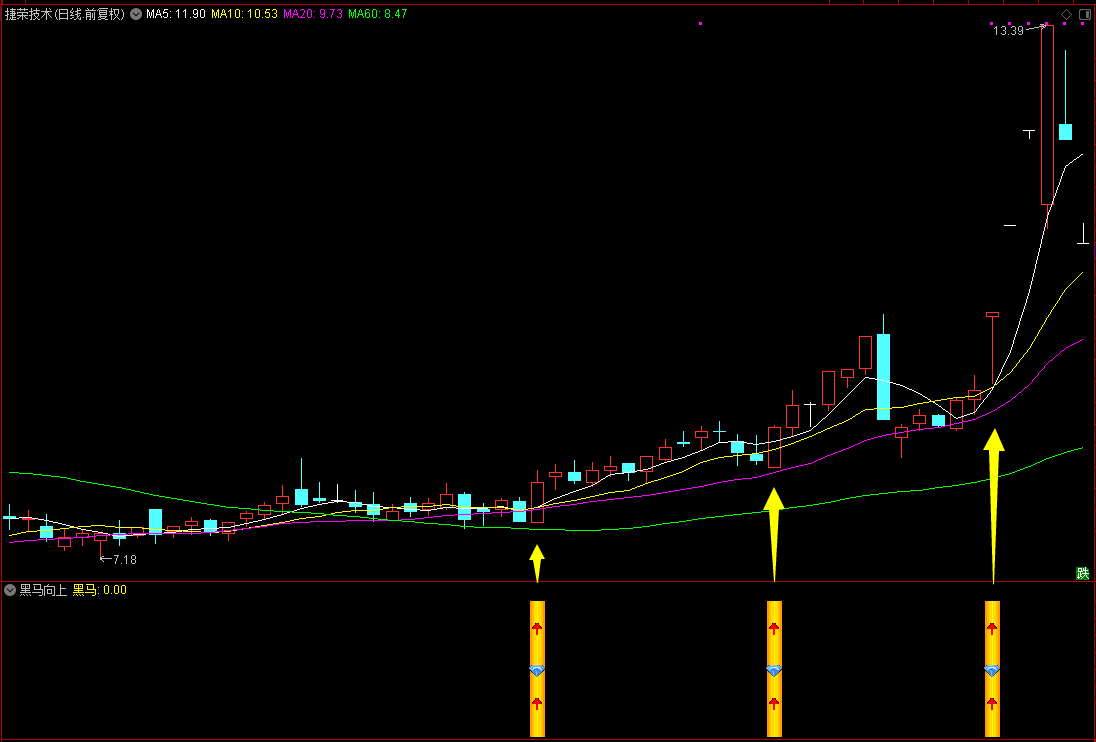Click the MA60: 8.47 green label

click(377, 14)
